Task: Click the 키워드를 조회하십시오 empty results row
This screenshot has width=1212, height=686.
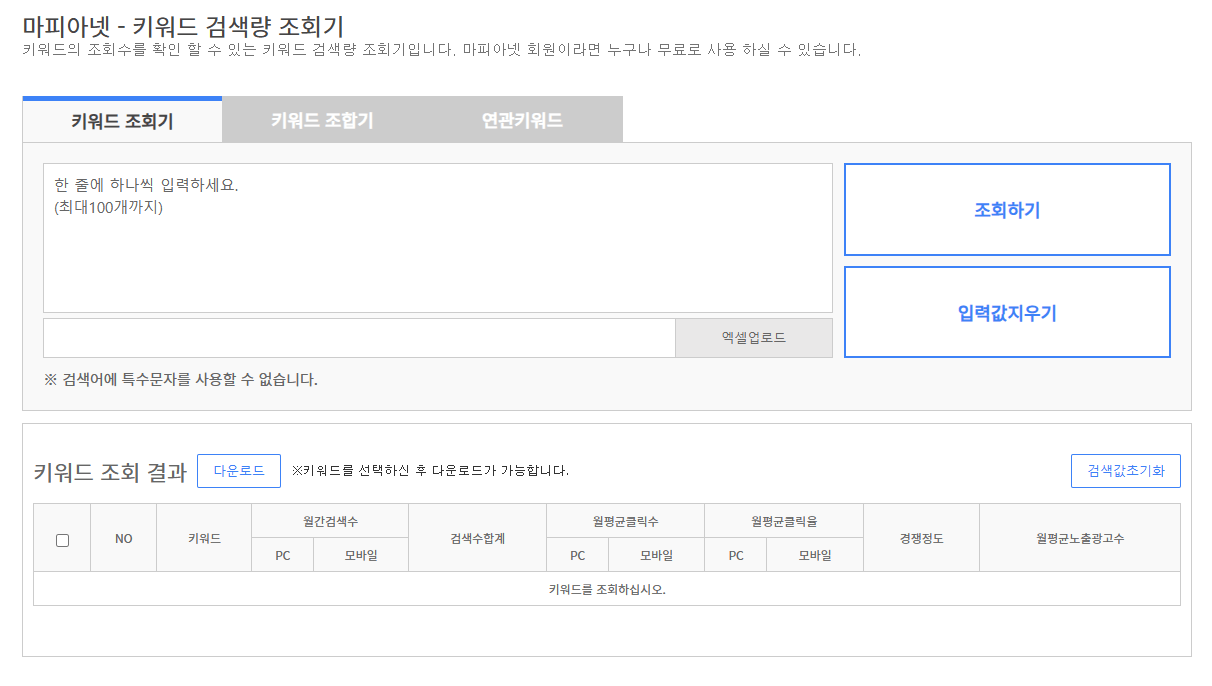Action: pyautogui.click(x=606, y=588)
